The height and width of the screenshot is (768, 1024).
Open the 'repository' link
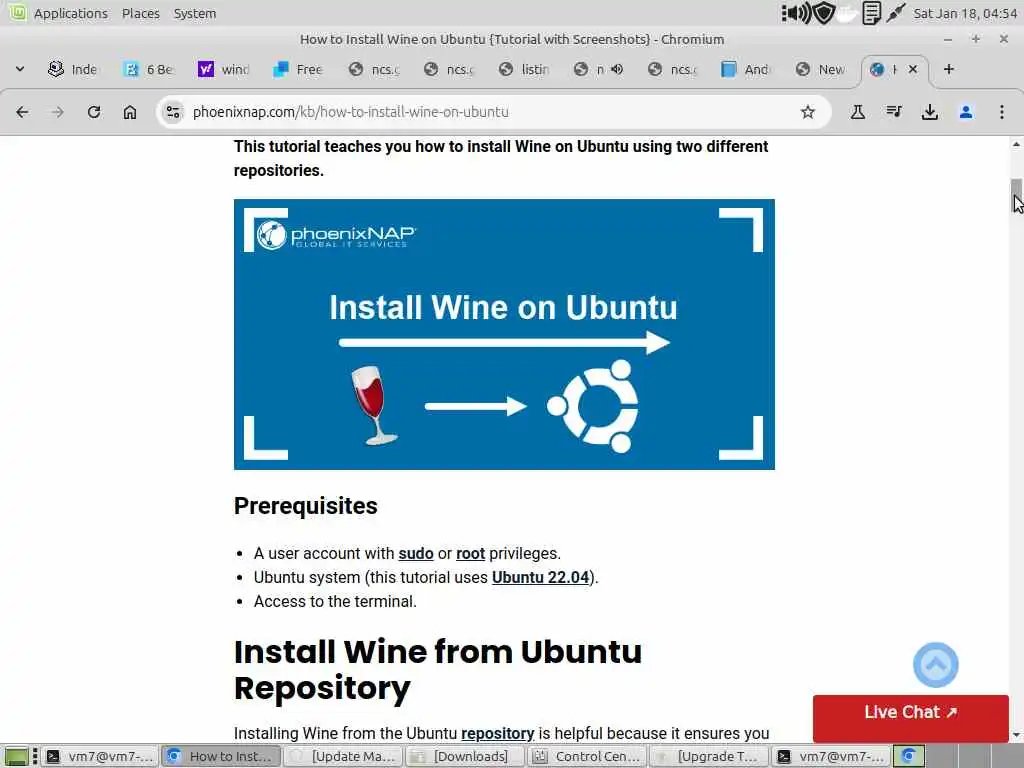[x=498, y=733]
